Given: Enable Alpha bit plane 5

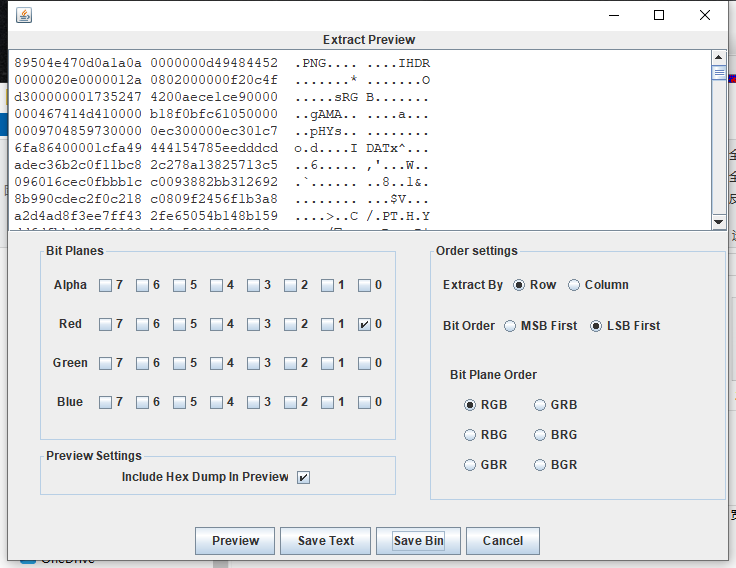Looking at the screenshot, I should 179,285.
